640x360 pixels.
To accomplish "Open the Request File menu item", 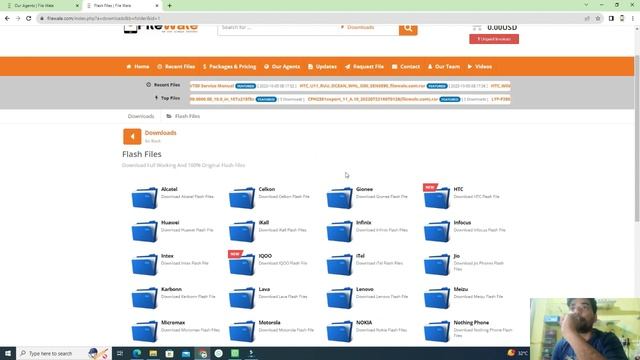I will click(364, 67).
